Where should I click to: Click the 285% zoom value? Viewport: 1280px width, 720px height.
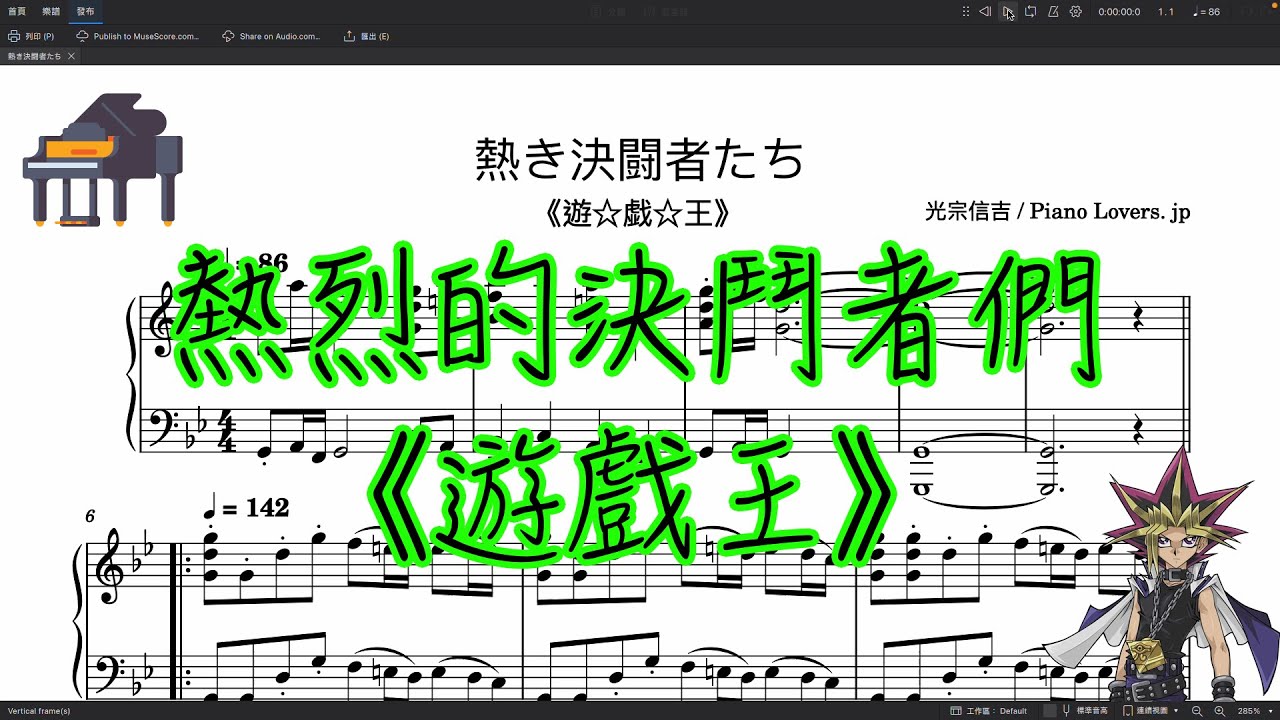[1248, 711]
